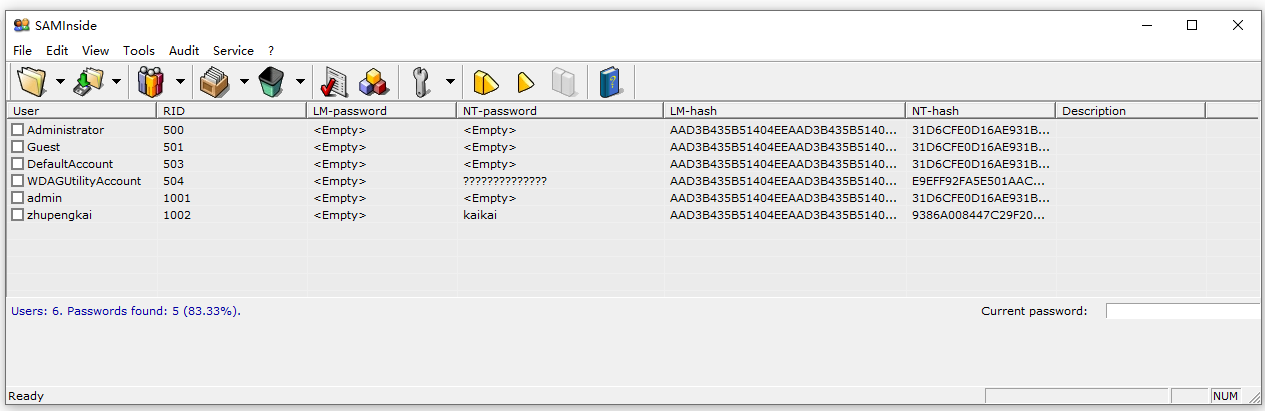Open the export icon's dropdown arrow

click(x=116, y=82)
